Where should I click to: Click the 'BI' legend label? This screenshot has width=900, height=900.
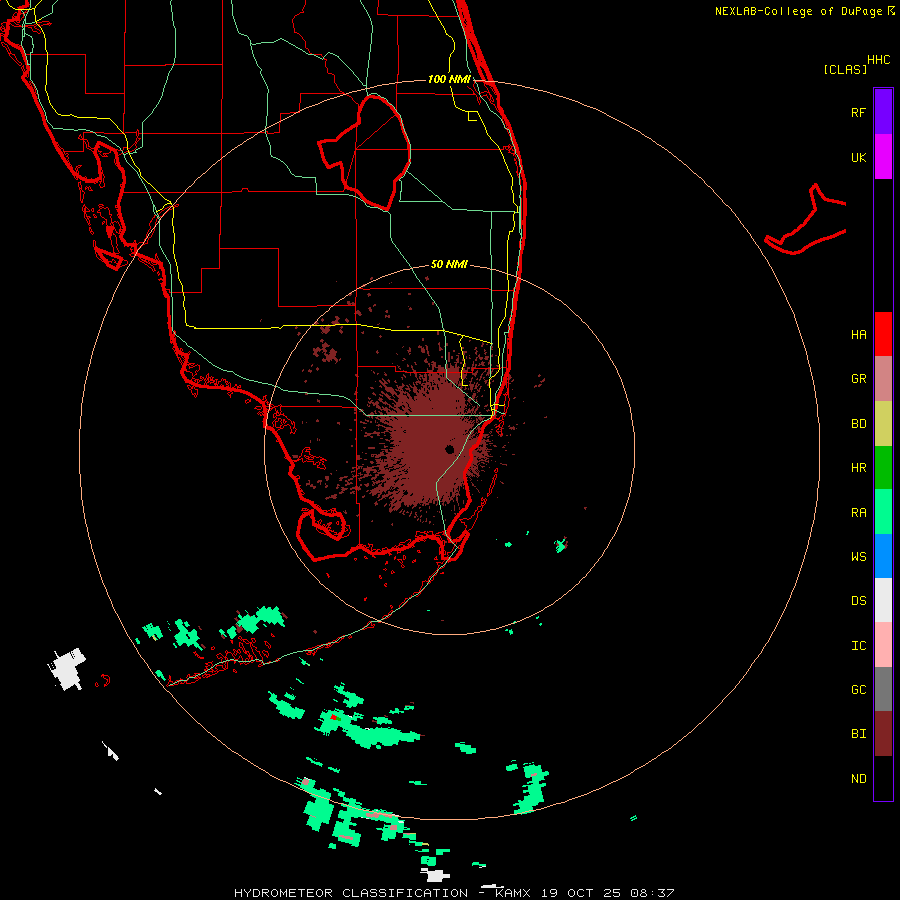858,734
